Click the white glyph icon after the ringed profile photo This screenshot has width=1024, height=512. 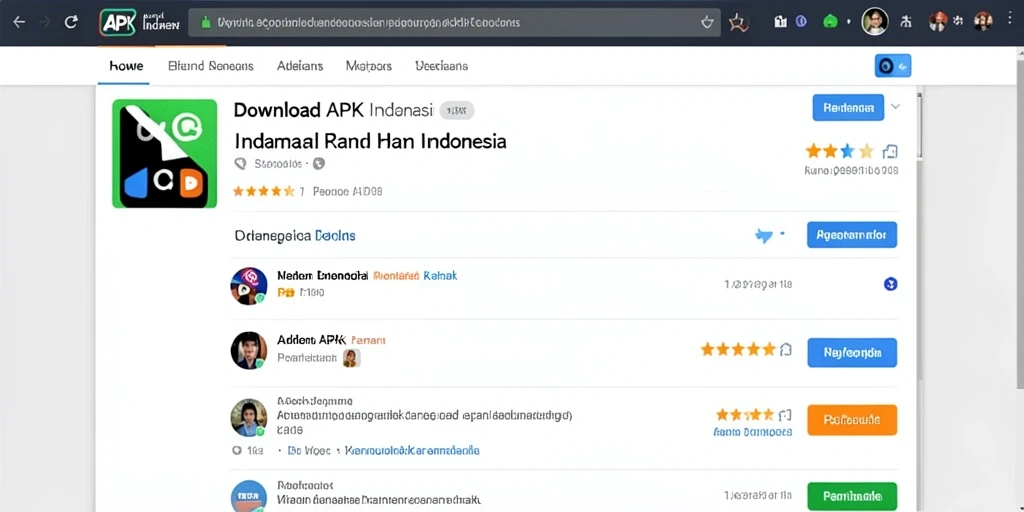point(905,22)
